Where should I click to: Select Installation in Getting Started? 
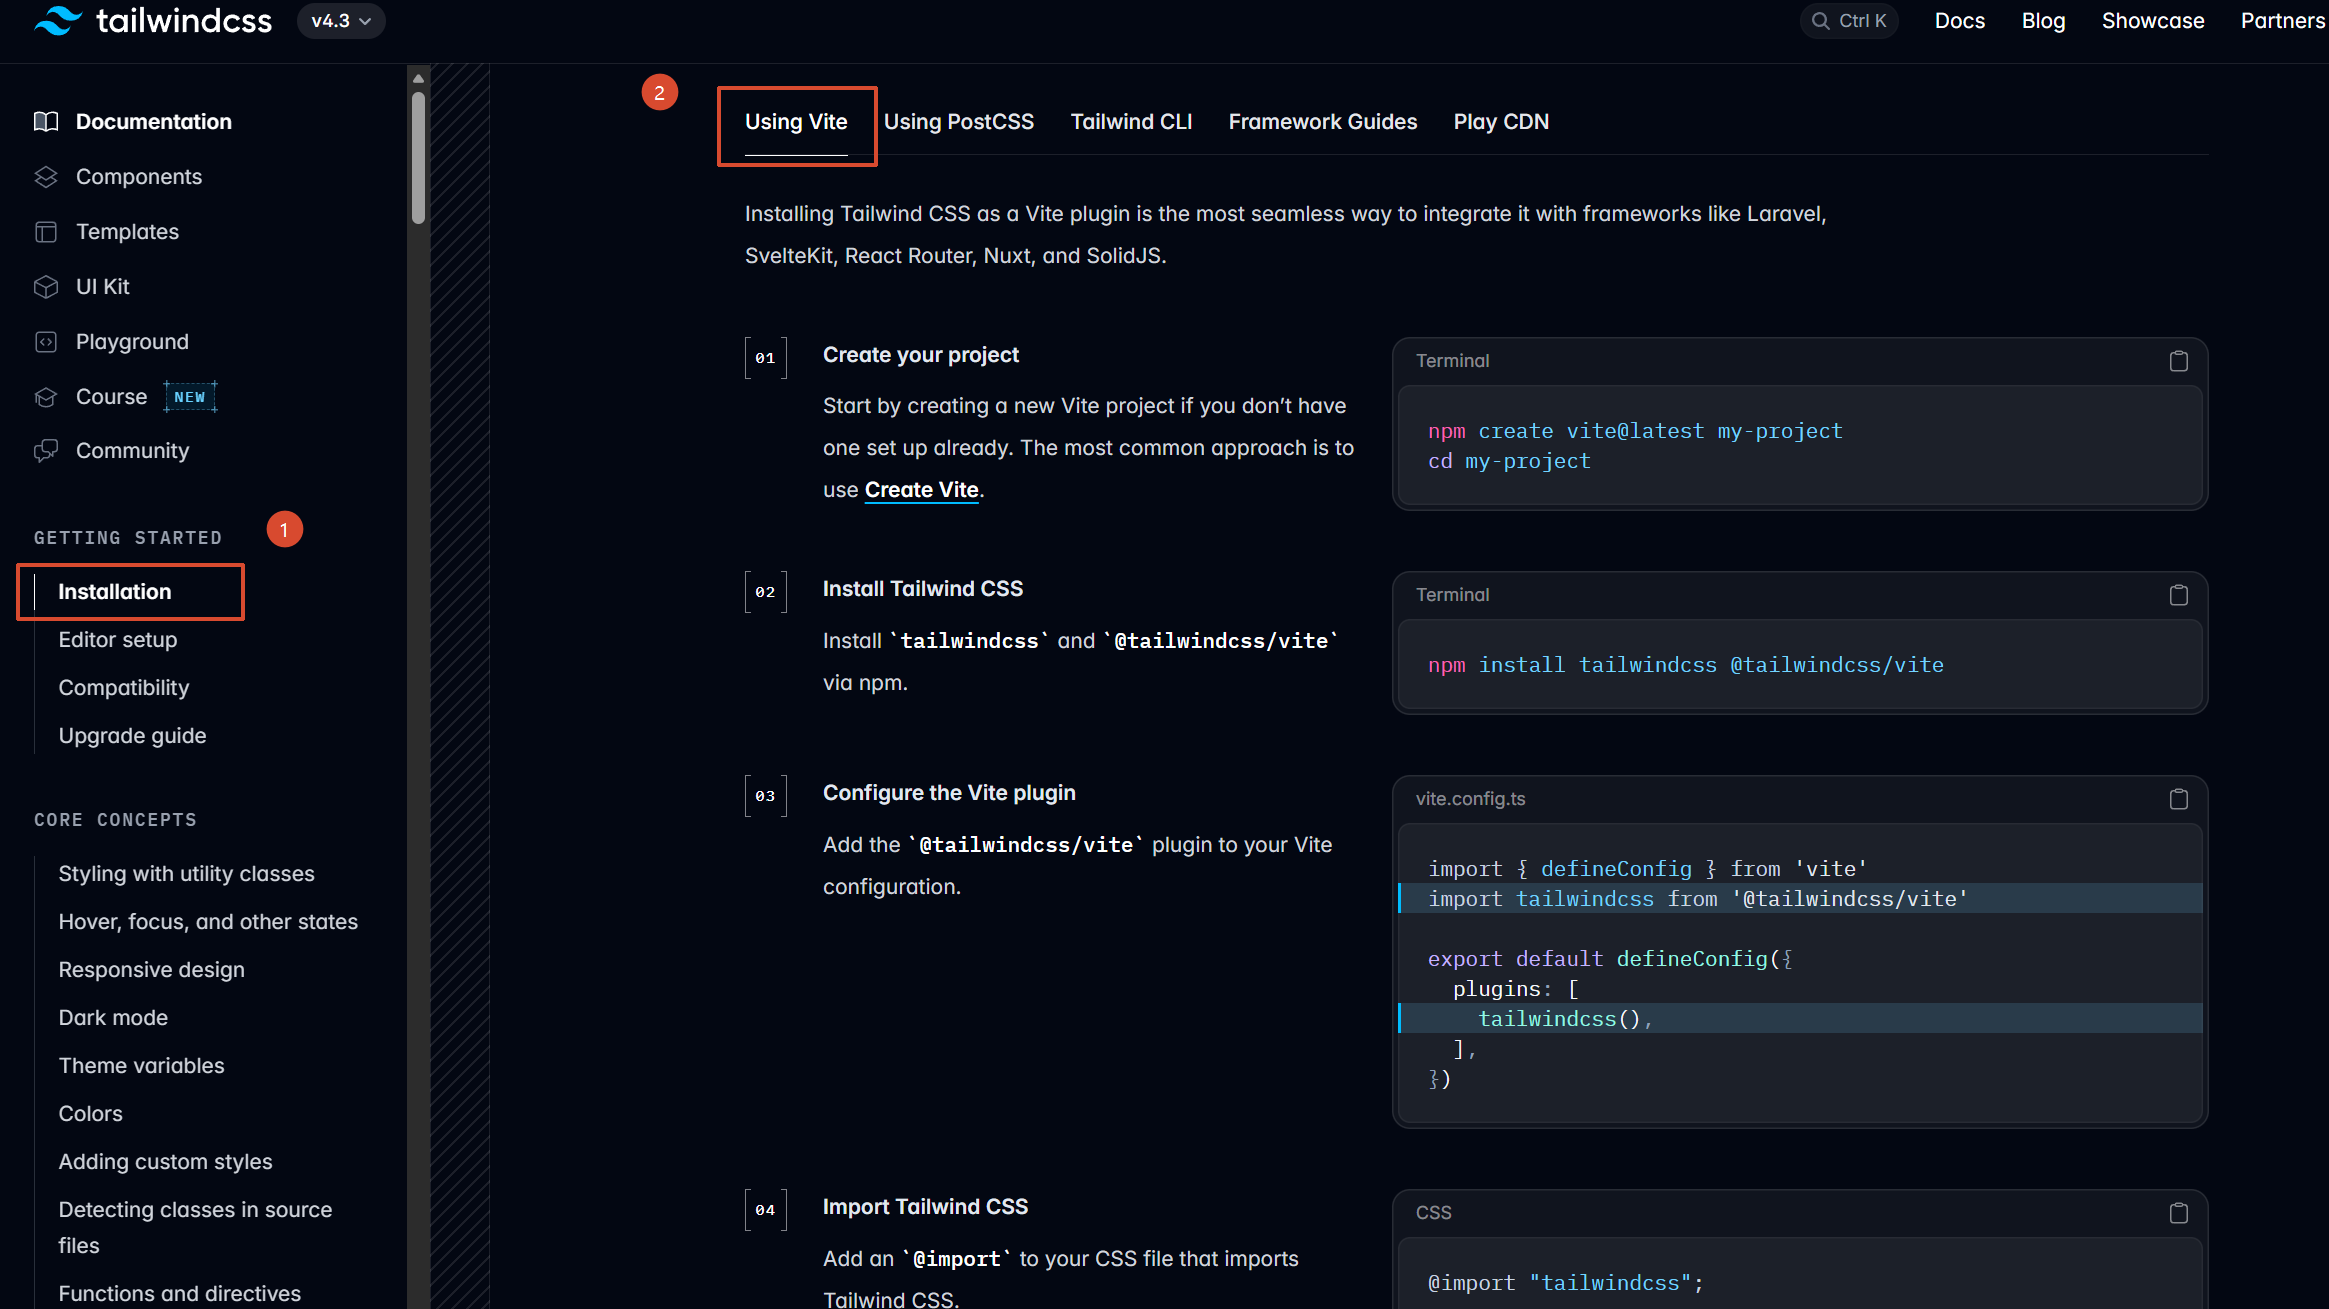(x=115, y=592)
